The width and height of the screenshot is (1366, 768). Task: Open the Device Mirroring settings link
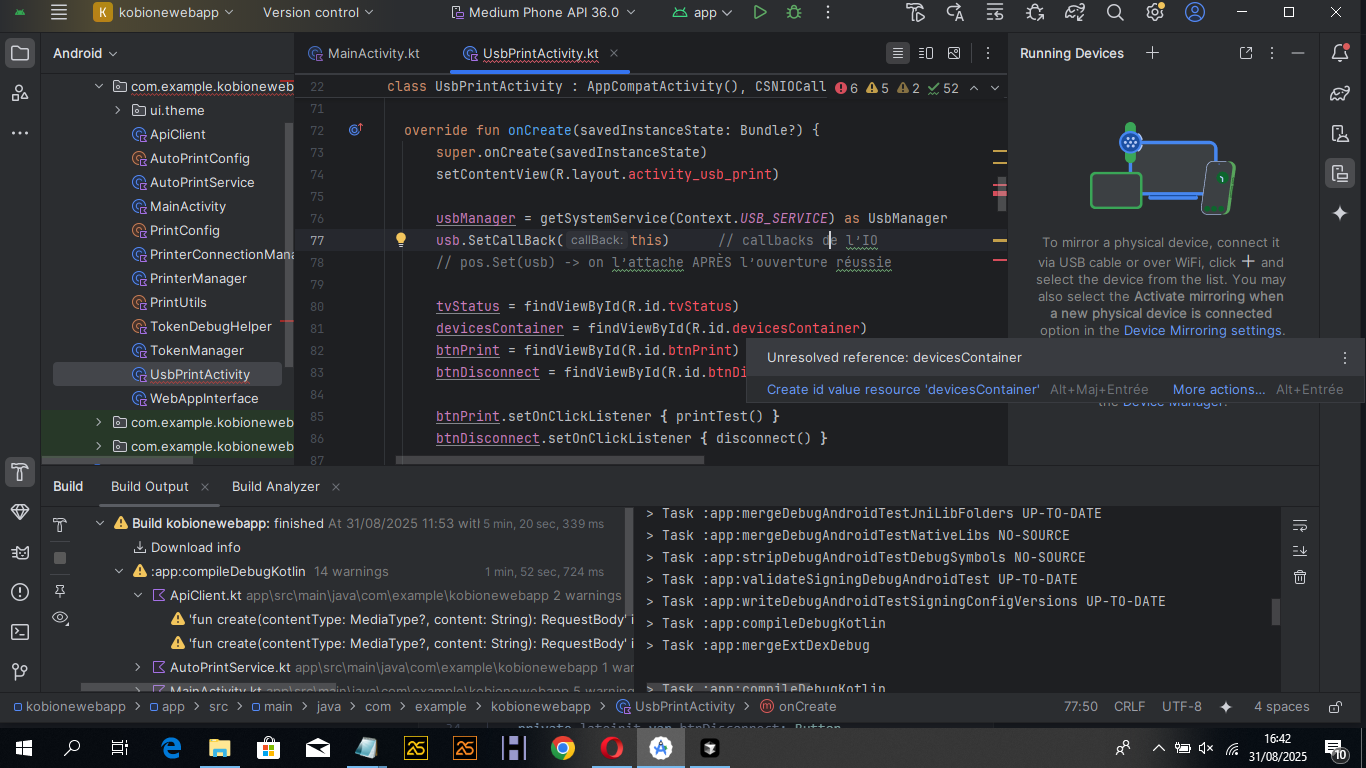tap(1202, 331)
